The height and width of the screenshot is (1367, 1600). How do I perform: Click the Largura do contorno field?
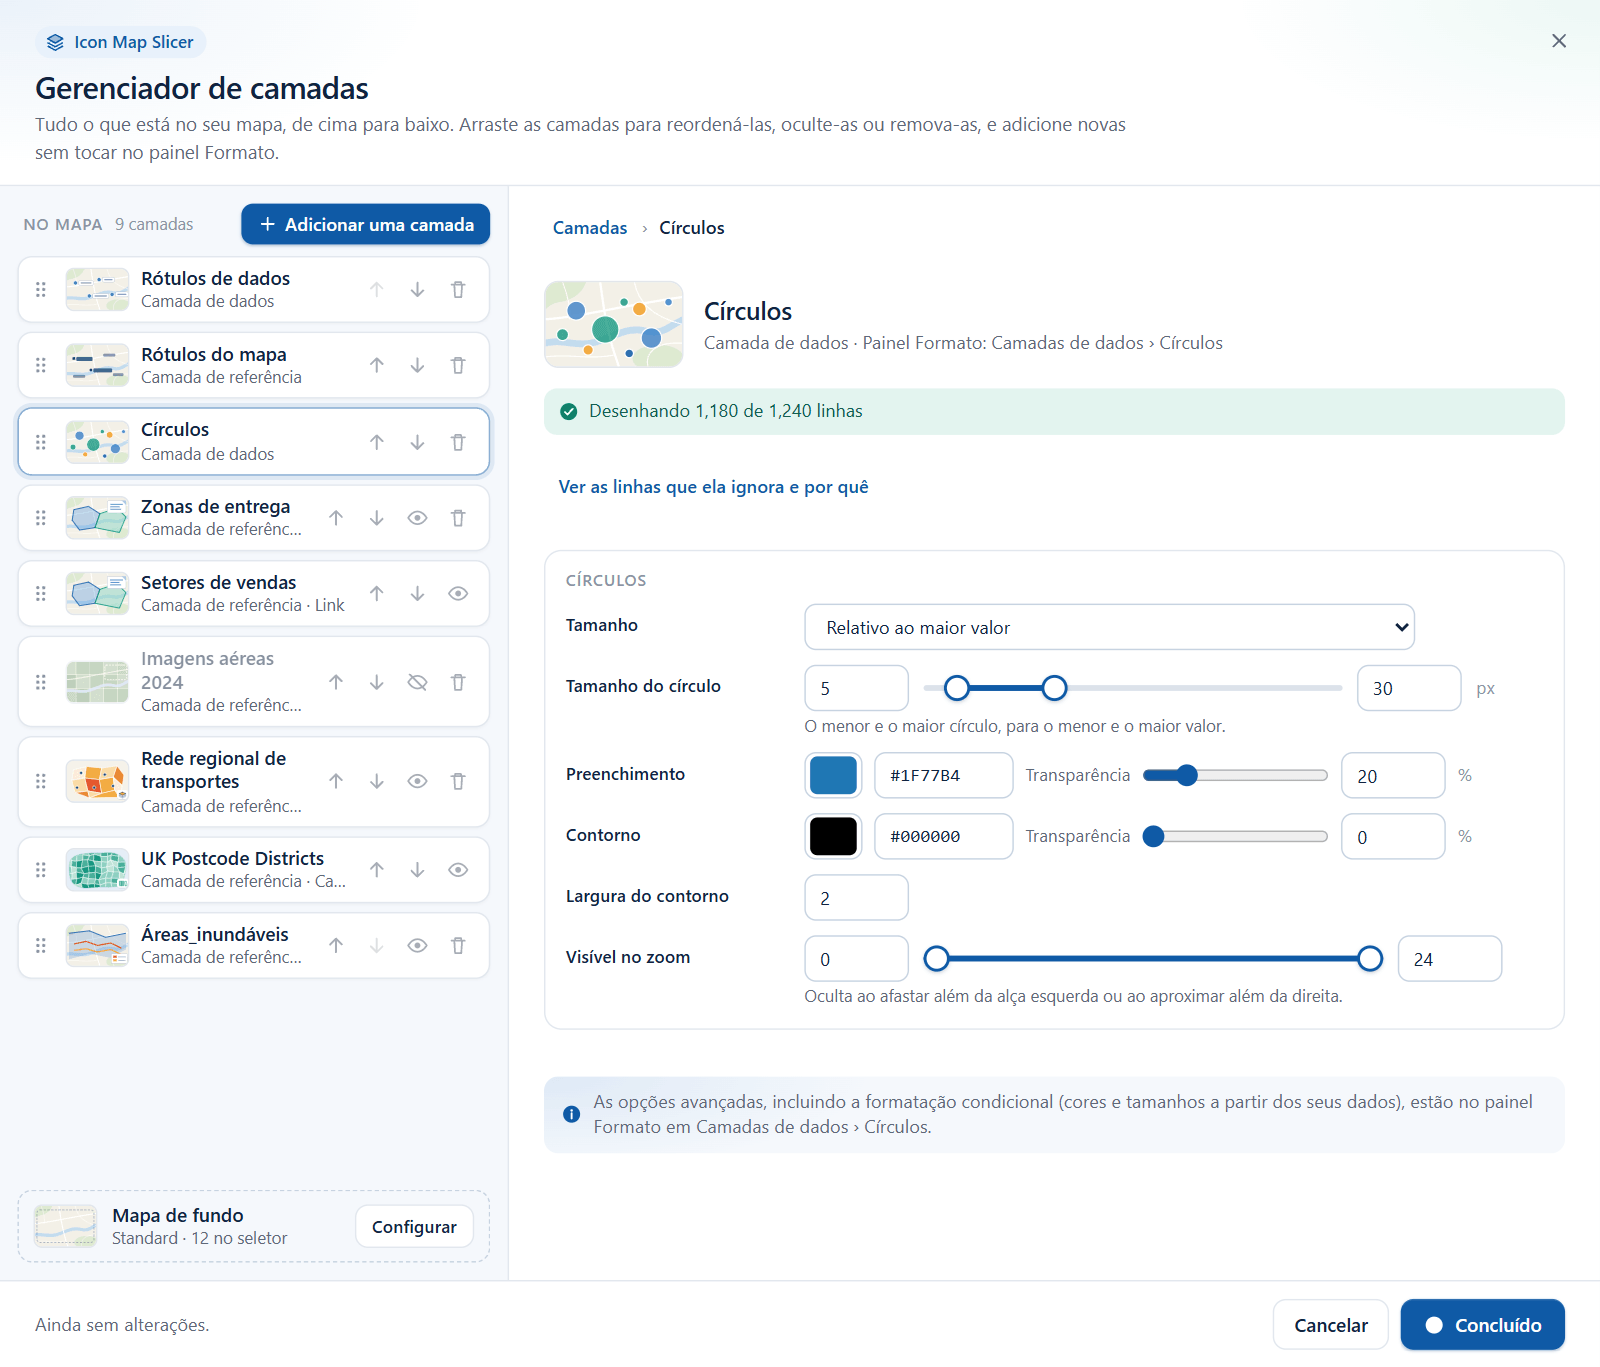click(856, 898)
